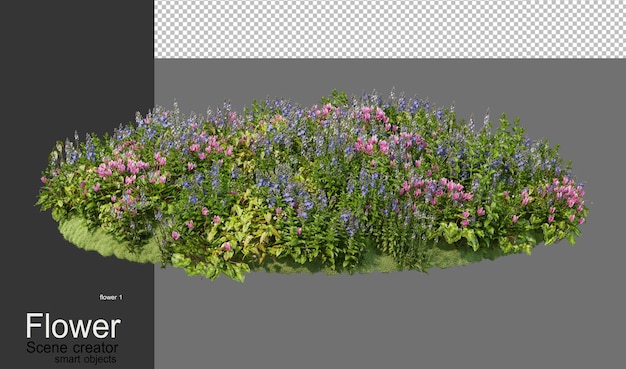The image size is (626, 369).
Task: Click the 'Scene creator' subtitle text
Action: pos(72,347)
